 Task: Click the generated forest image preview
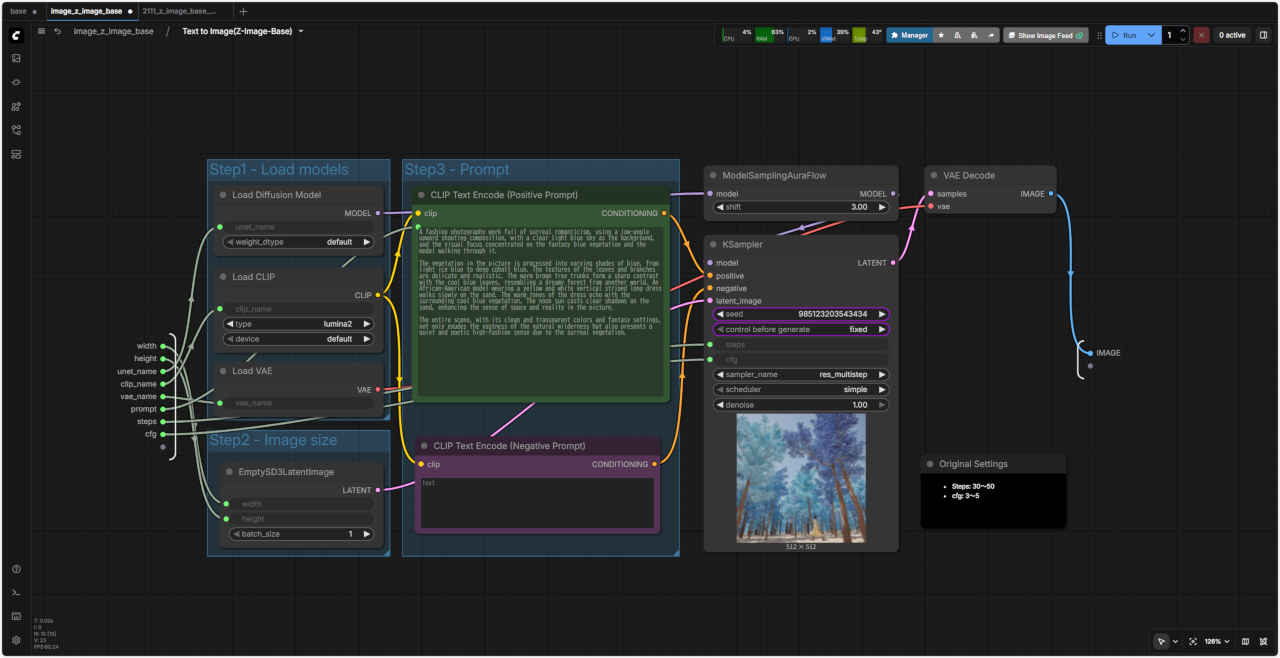tap(800, 478)
